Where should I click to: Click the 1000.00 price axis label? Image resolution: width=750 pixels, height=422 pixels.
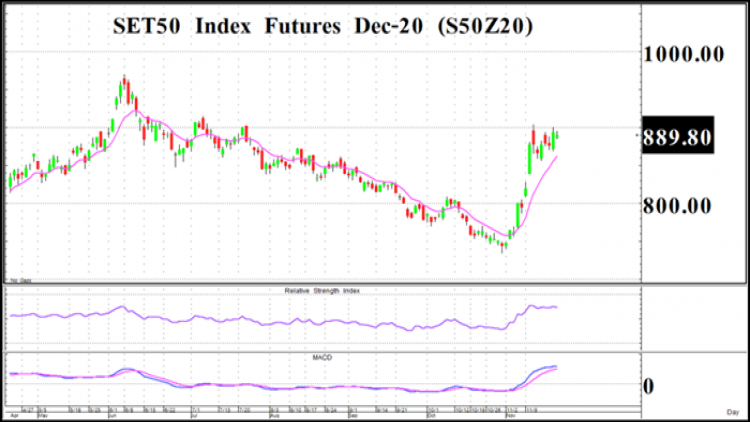(684, 54)
